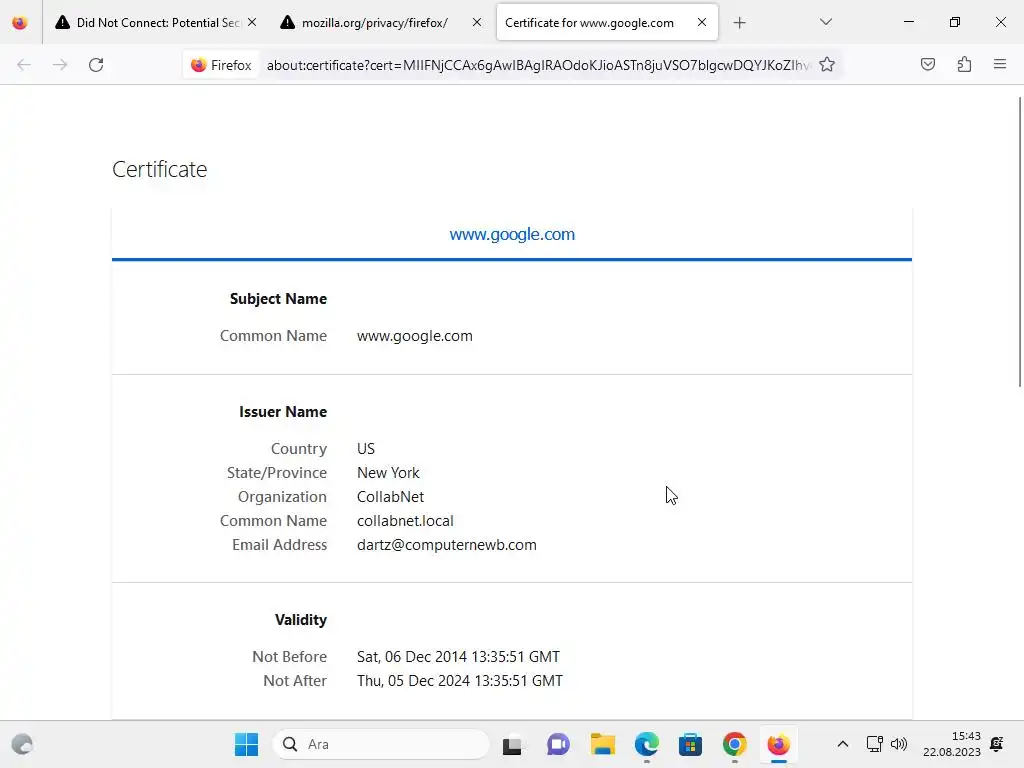Select issuer email dartz@computernewb.com
This screenshot has height=768, width=1024.
coord(447,545)
